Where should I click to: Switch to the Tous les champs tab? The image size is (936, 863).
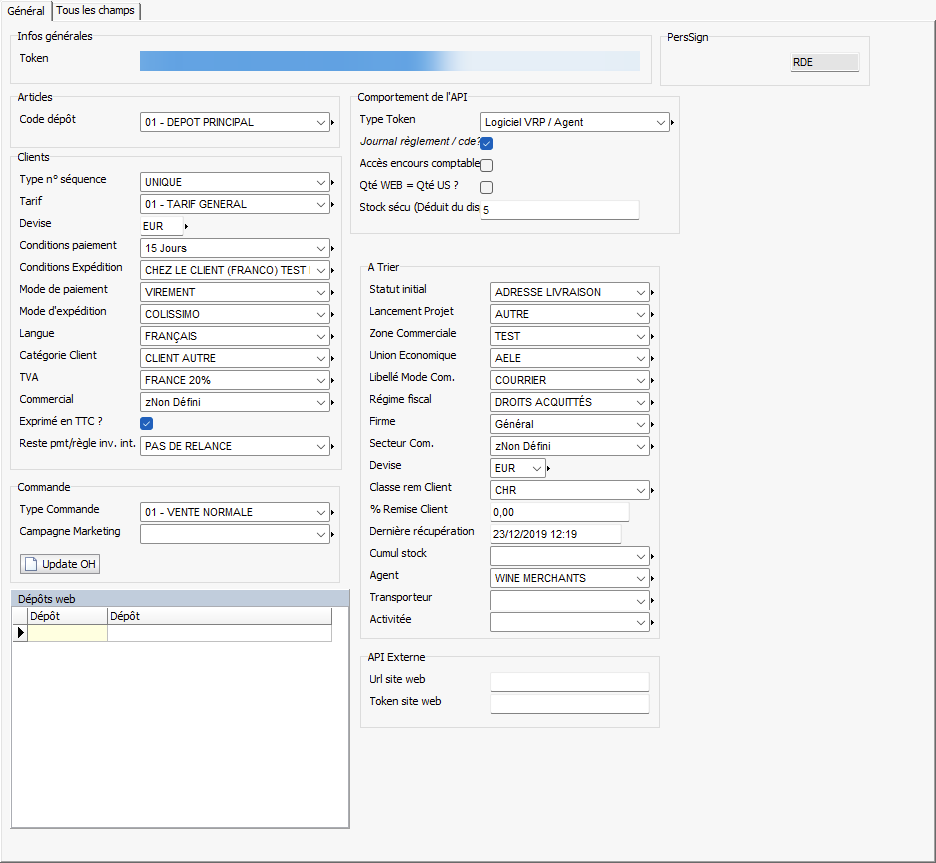(96, 10)
